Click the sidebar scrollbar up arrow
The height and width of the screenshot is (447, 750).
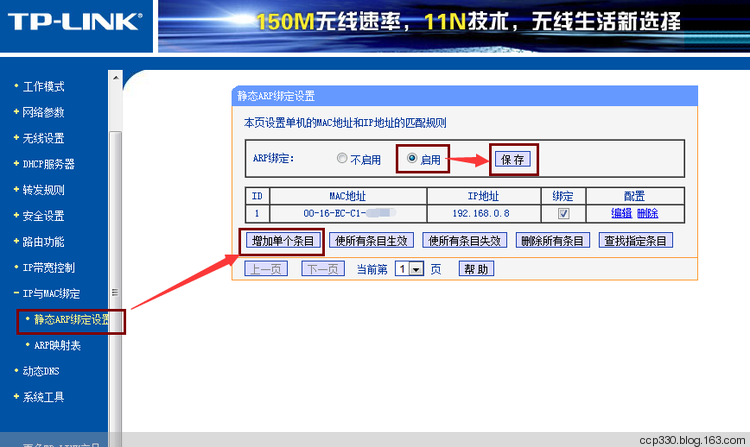[x=115, y=77]
